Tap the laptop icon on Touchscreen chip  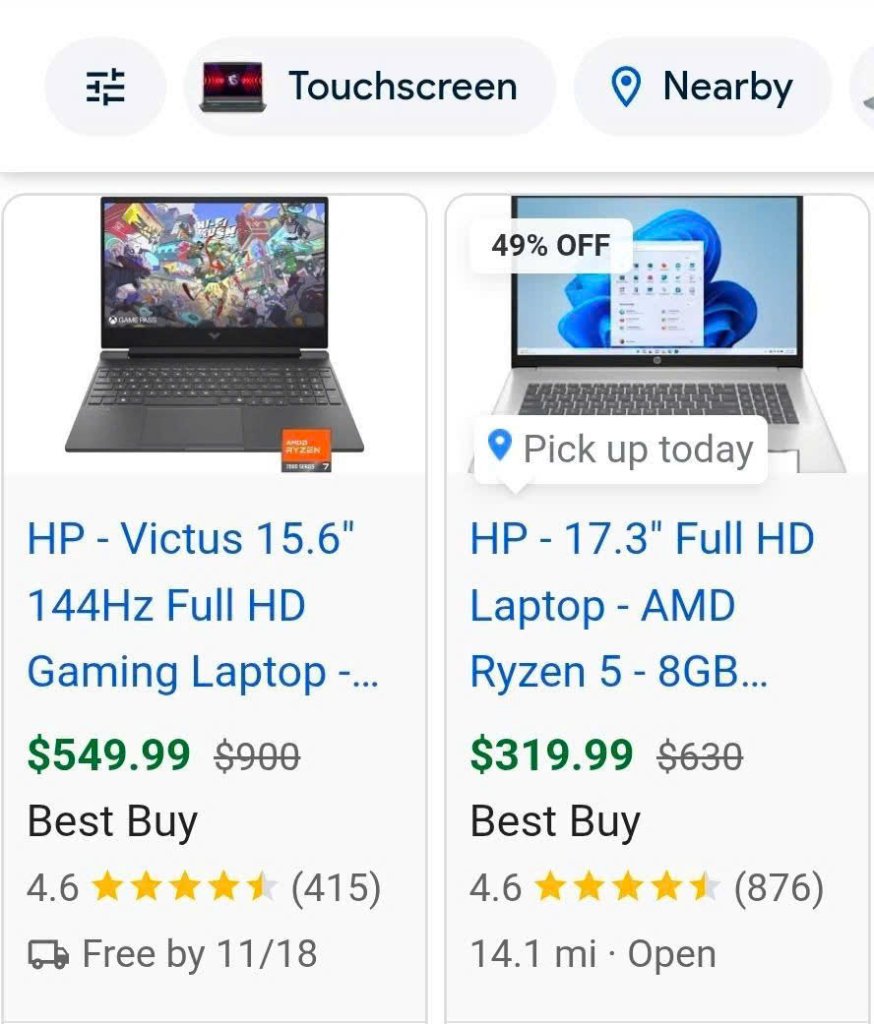coord(233,87)
